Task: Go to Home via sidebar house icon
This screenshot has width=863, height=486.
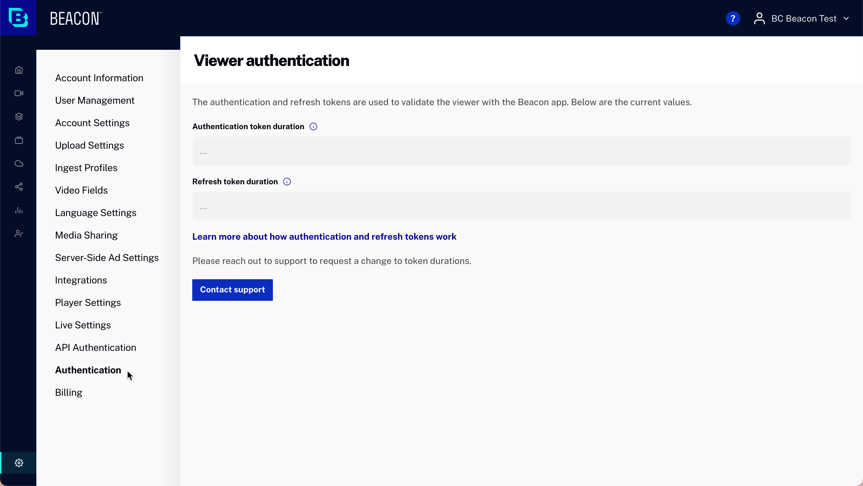Action: pos(18,70)
